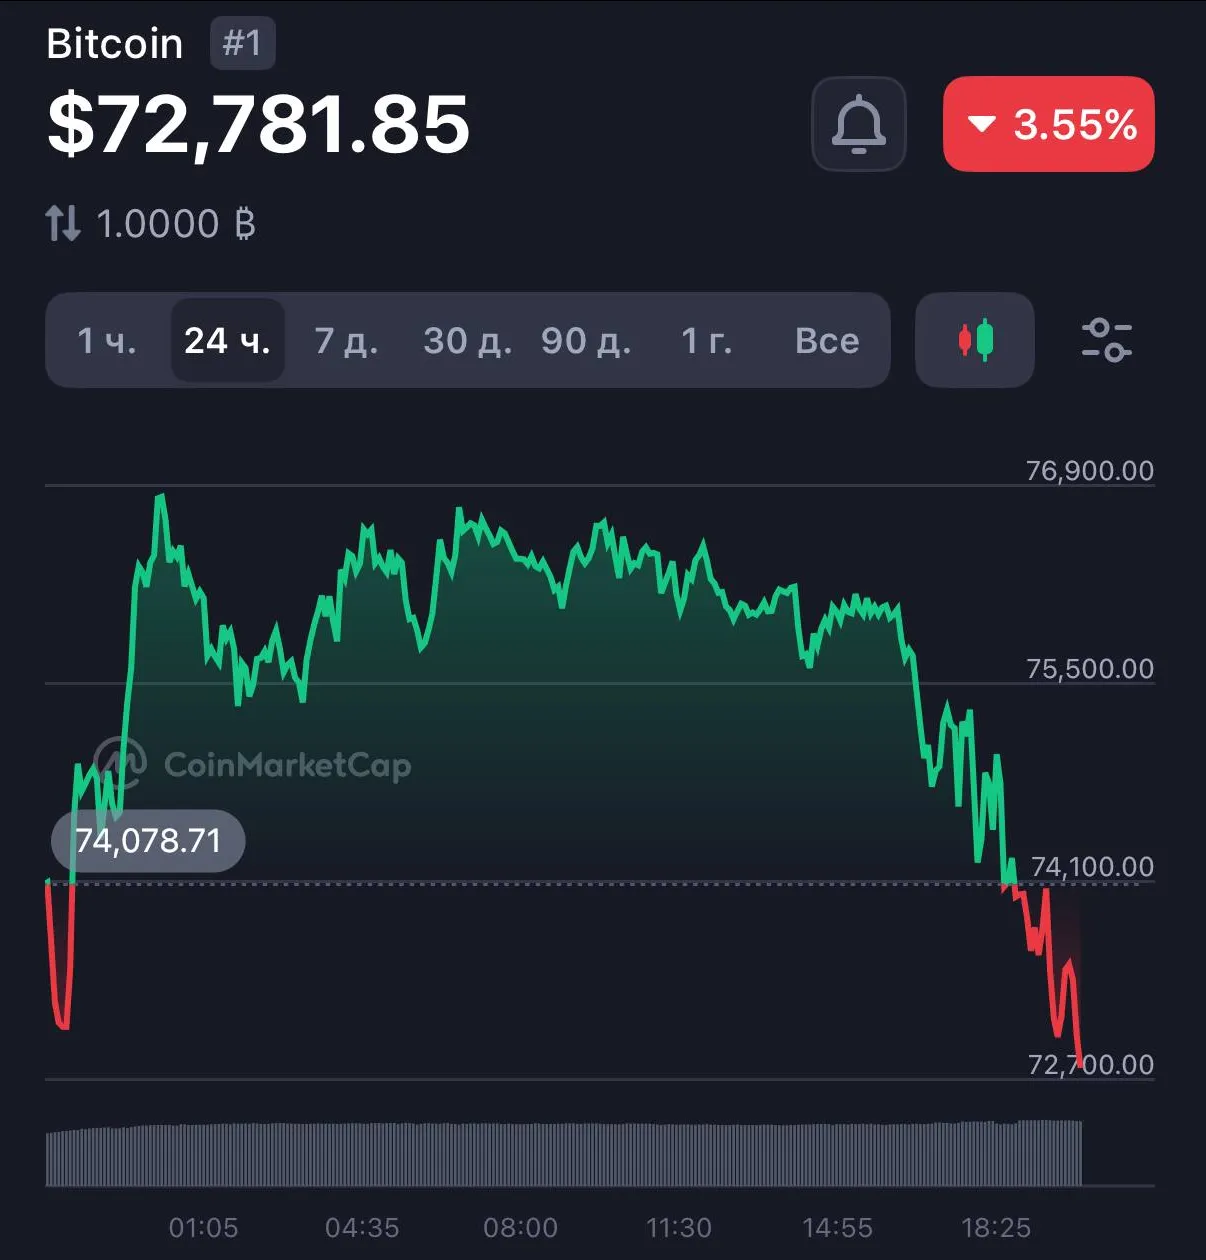Tap the $72,781.85 price value
This screenshot has width=1206, height=1260.
pos(258,124)
